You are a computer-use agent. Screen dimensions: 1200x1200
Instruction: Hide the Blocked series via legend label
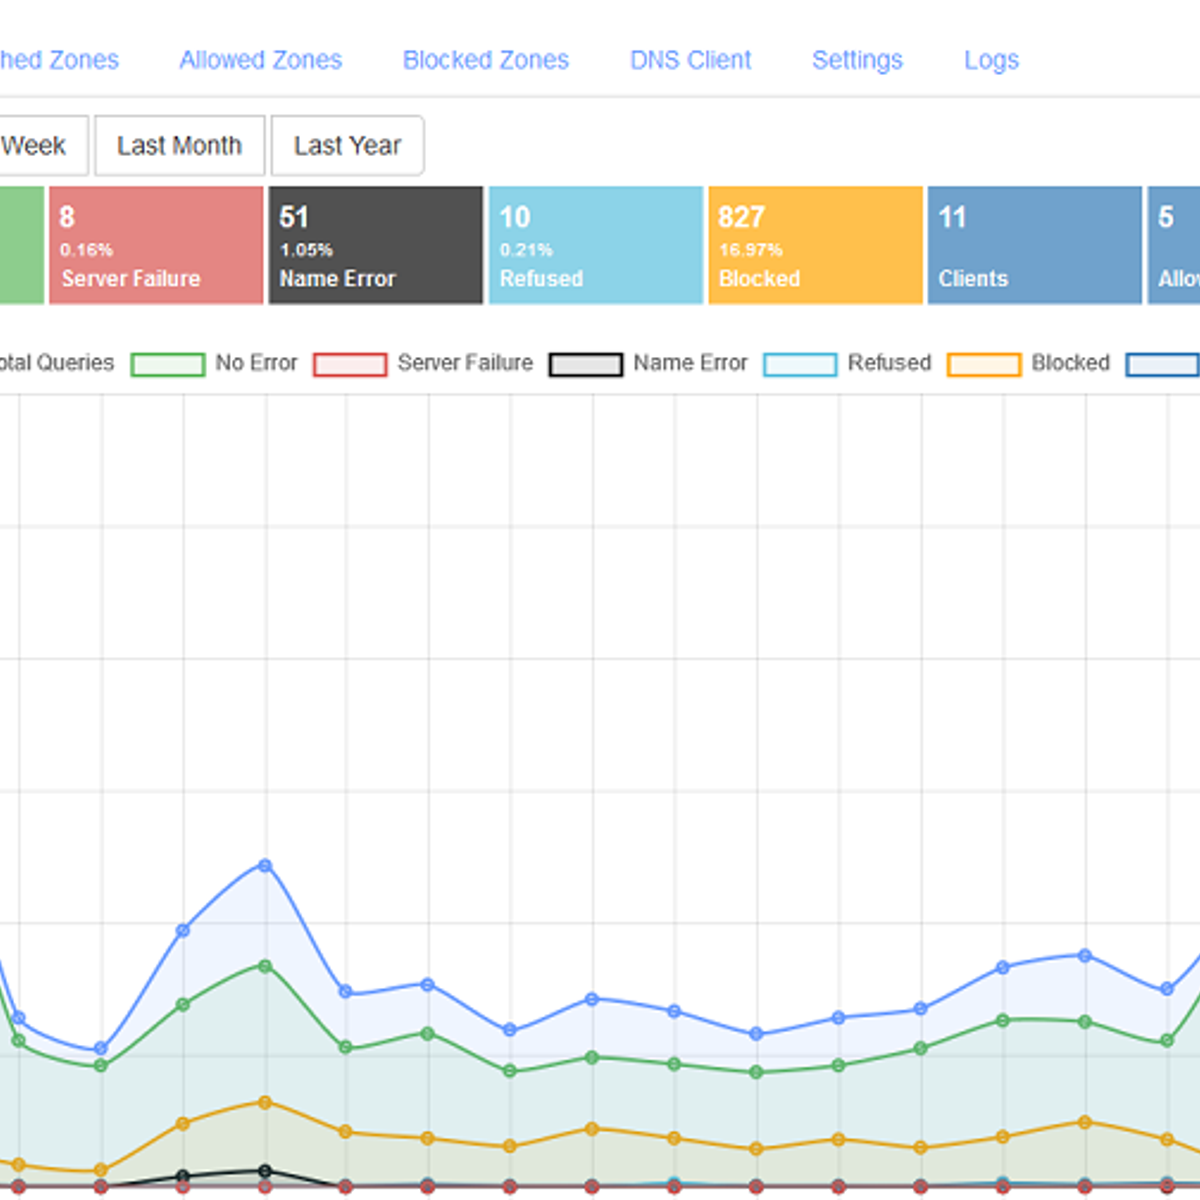[1070, 363]
